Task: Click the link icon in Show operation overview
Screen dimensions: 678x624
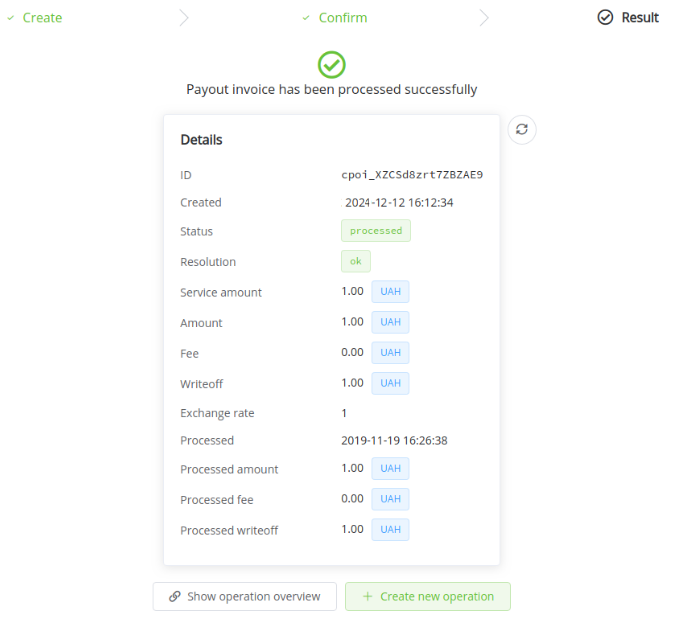Action: [x=175, y=597]
